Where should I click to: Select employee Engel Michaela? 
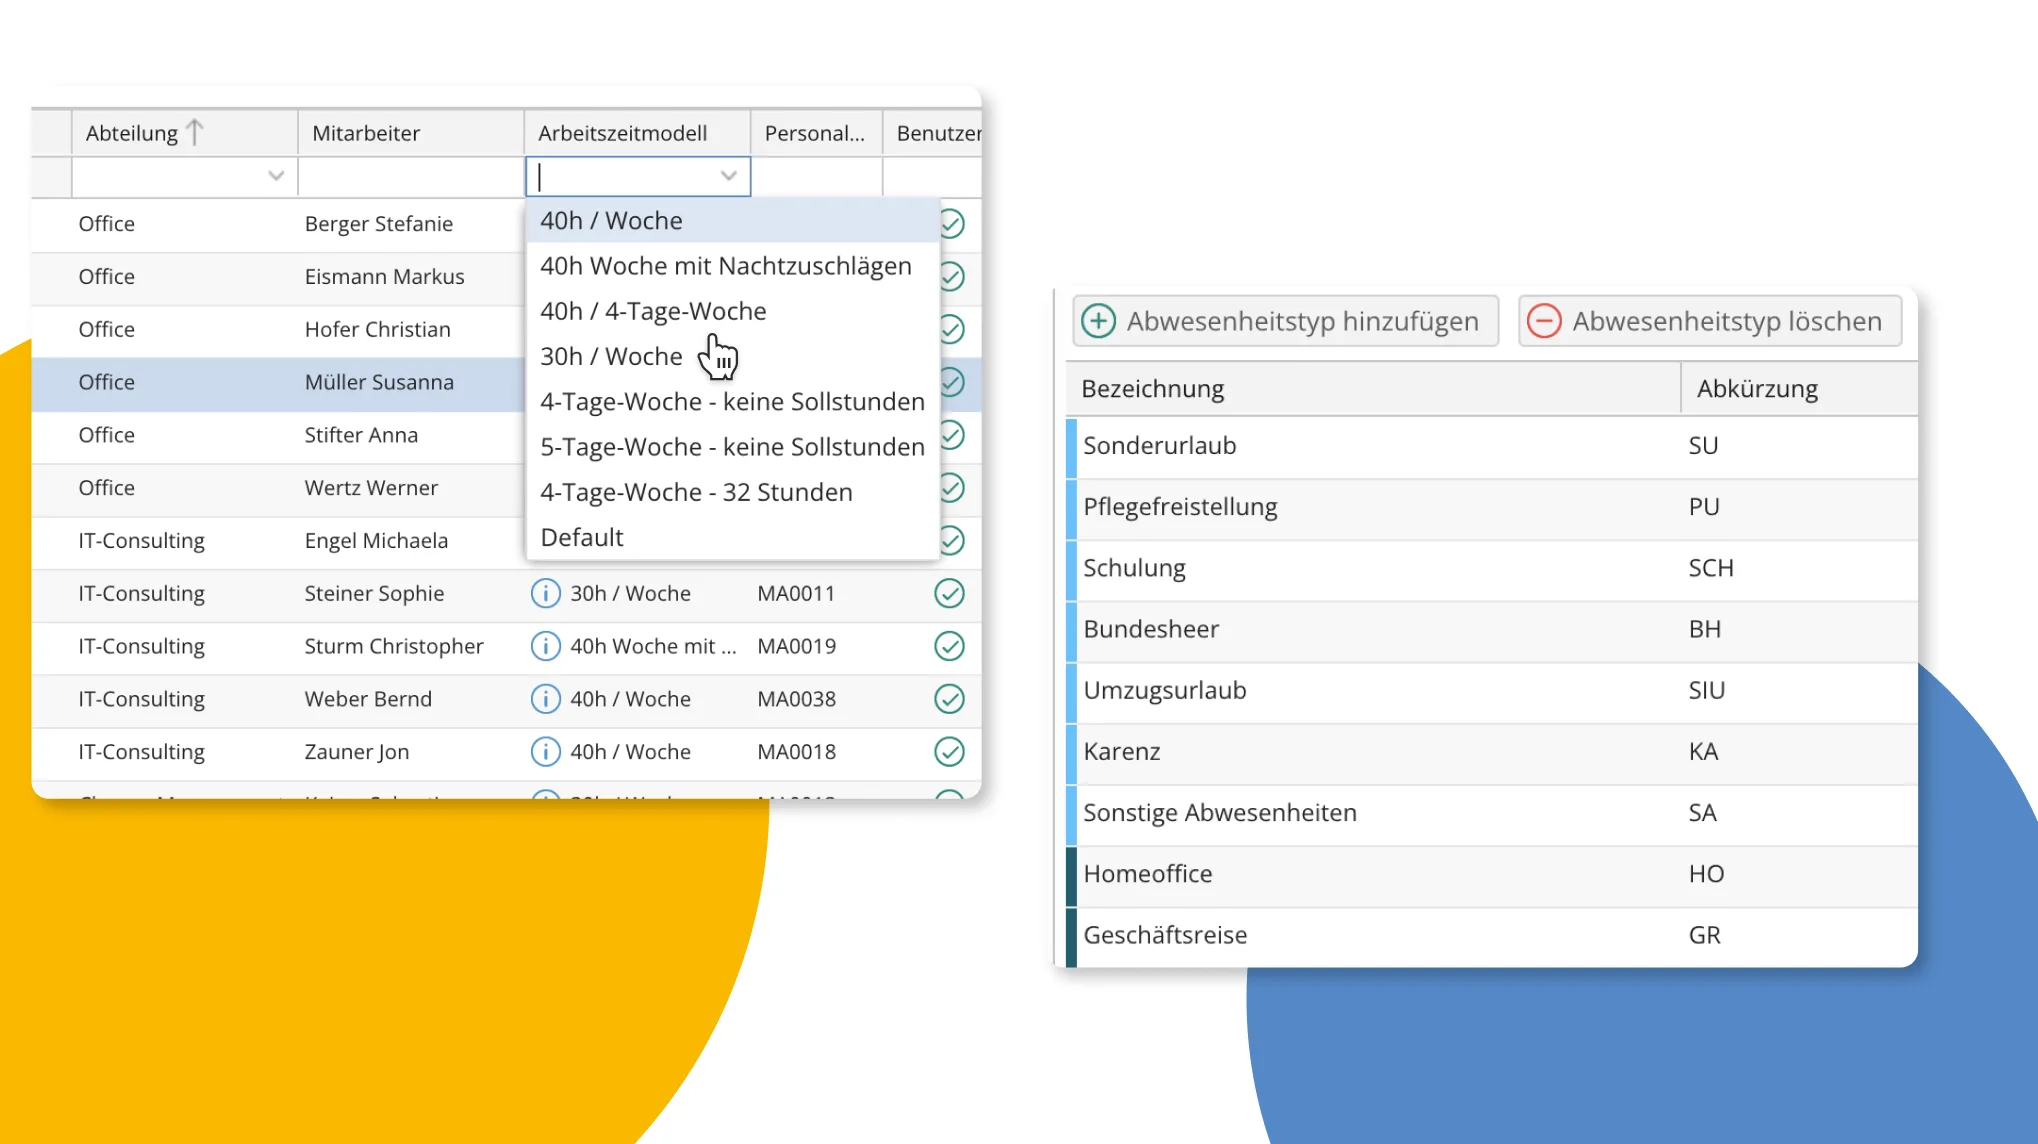376,541
